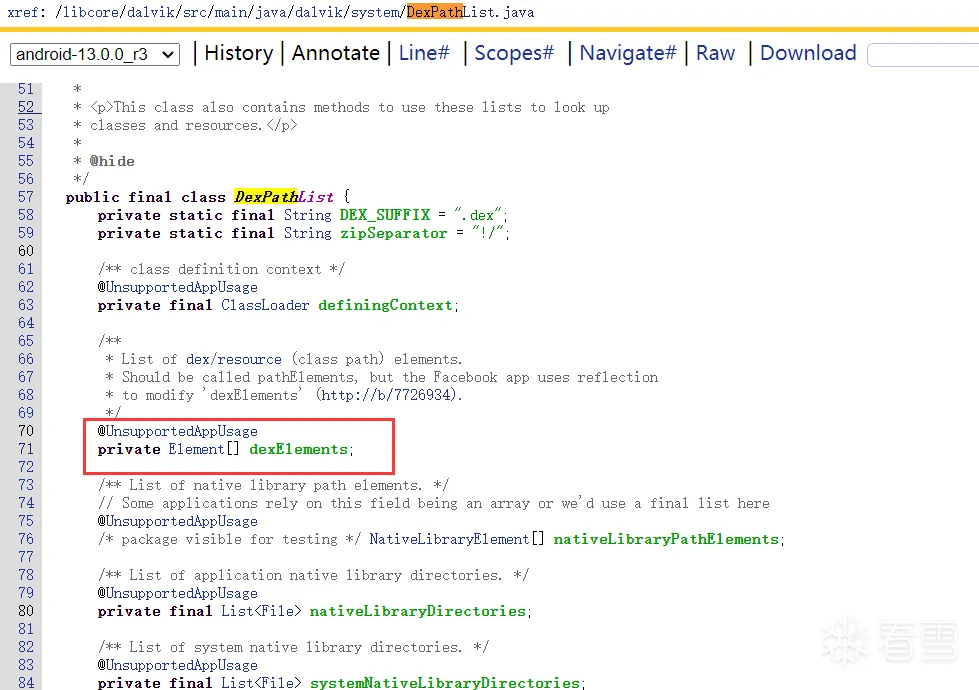Image resolution: width=979 pixels, height=690 pixels.
Task: Jump to line number 57
Action: coord(26,197)
